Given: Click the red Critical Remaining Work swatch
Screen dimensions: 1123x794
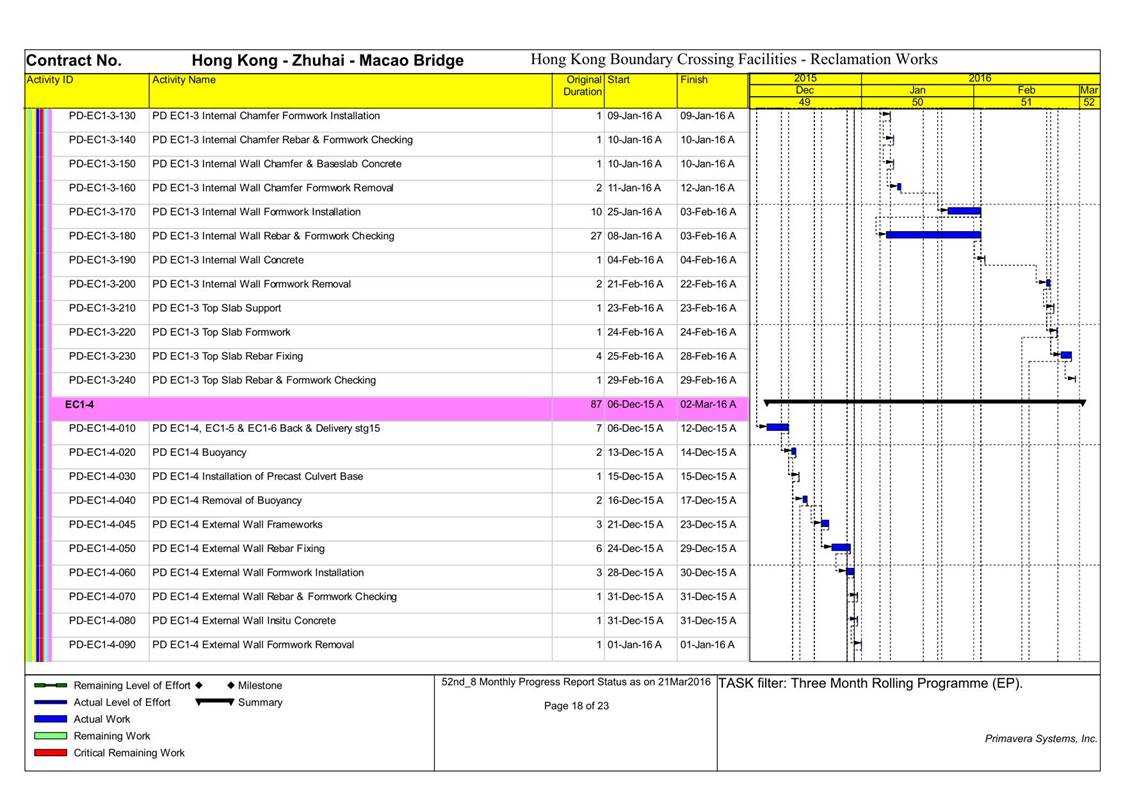Looking at the screenshot, I should [50, 752].
